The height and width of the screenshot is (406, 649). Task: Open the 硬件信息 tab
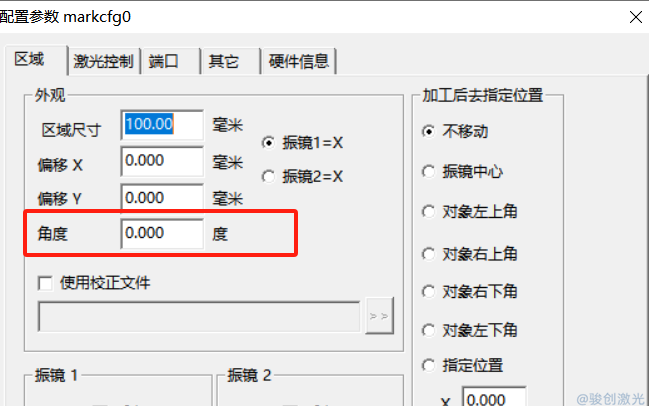298,62
